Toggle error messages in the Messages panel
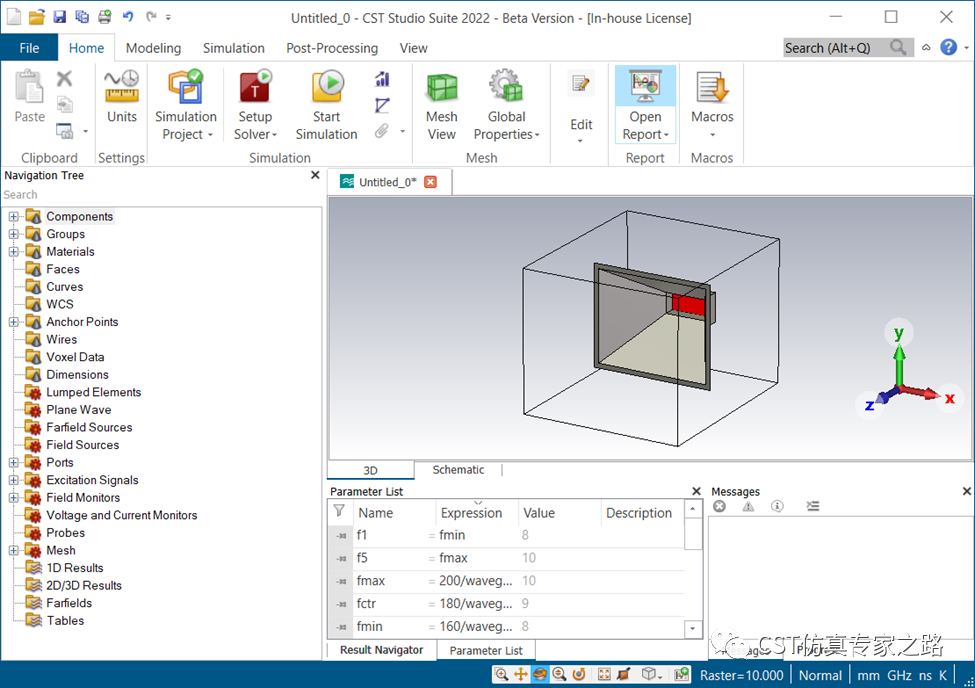This screenshot has height=688, width=975. pos(719,506)
